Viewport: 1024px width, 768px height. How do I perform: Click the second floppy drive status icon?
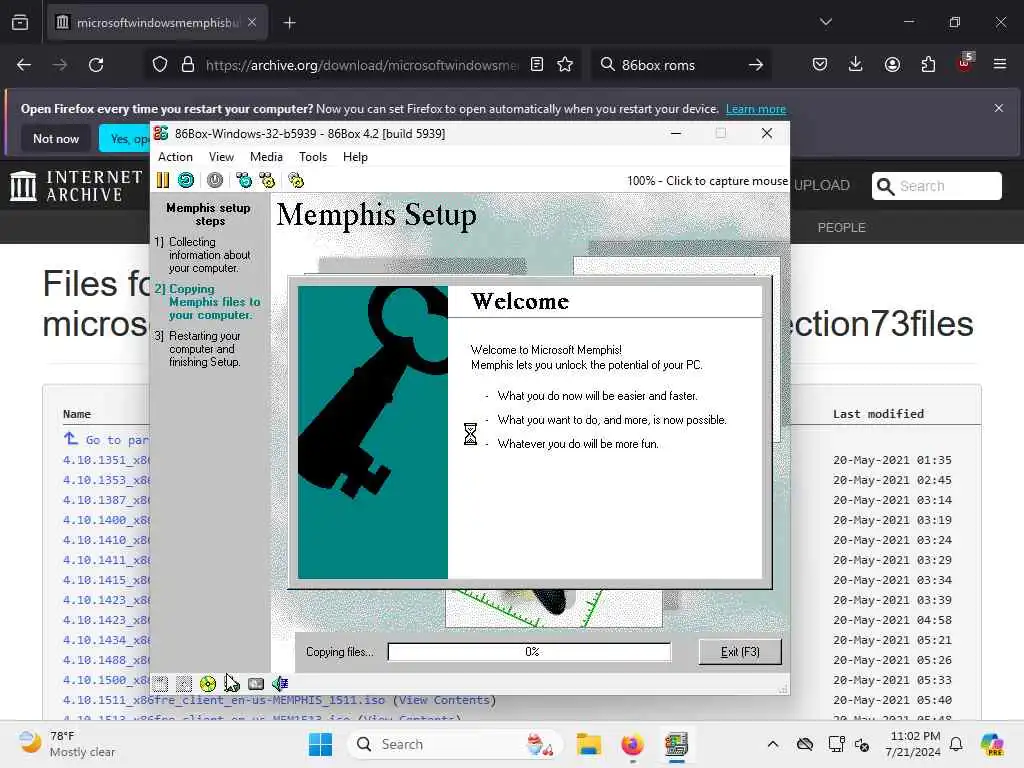click(184, 684)
